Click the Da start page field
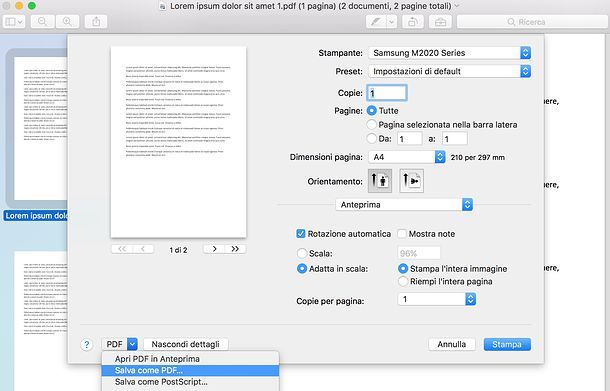 click(x=410, y=139)
